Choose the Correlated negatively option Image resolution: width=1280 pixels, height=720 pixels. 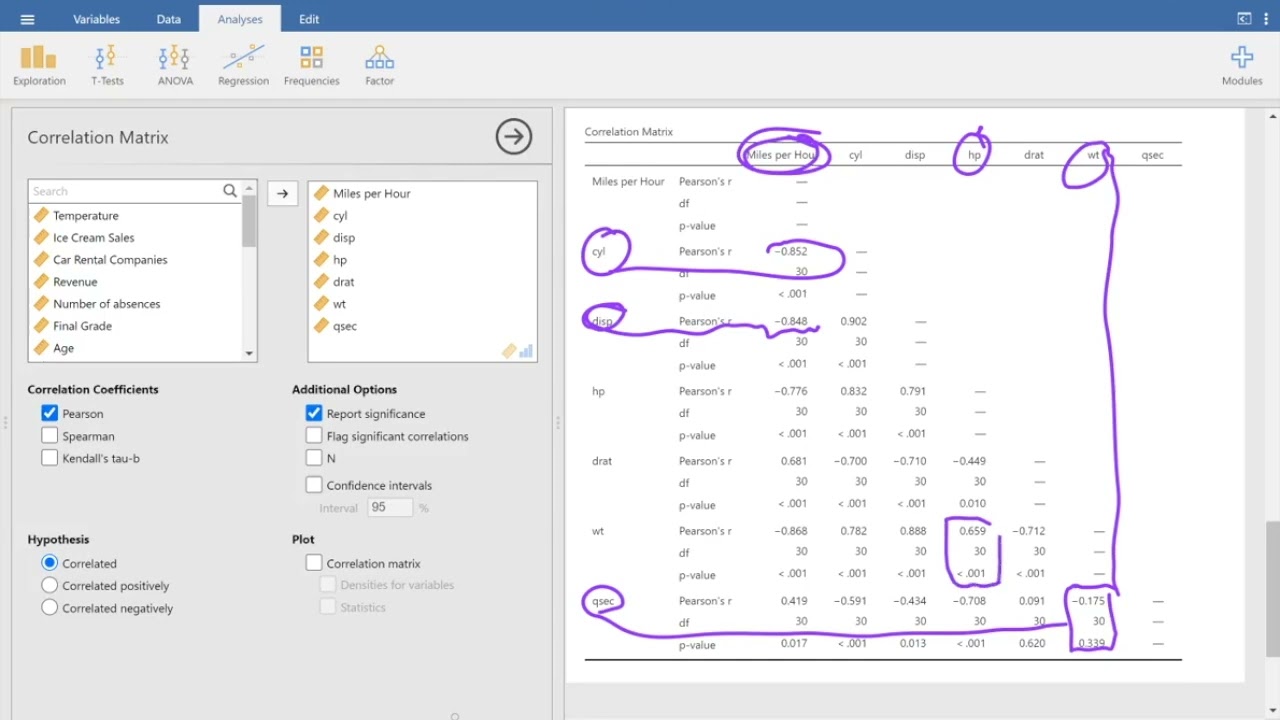49,607
